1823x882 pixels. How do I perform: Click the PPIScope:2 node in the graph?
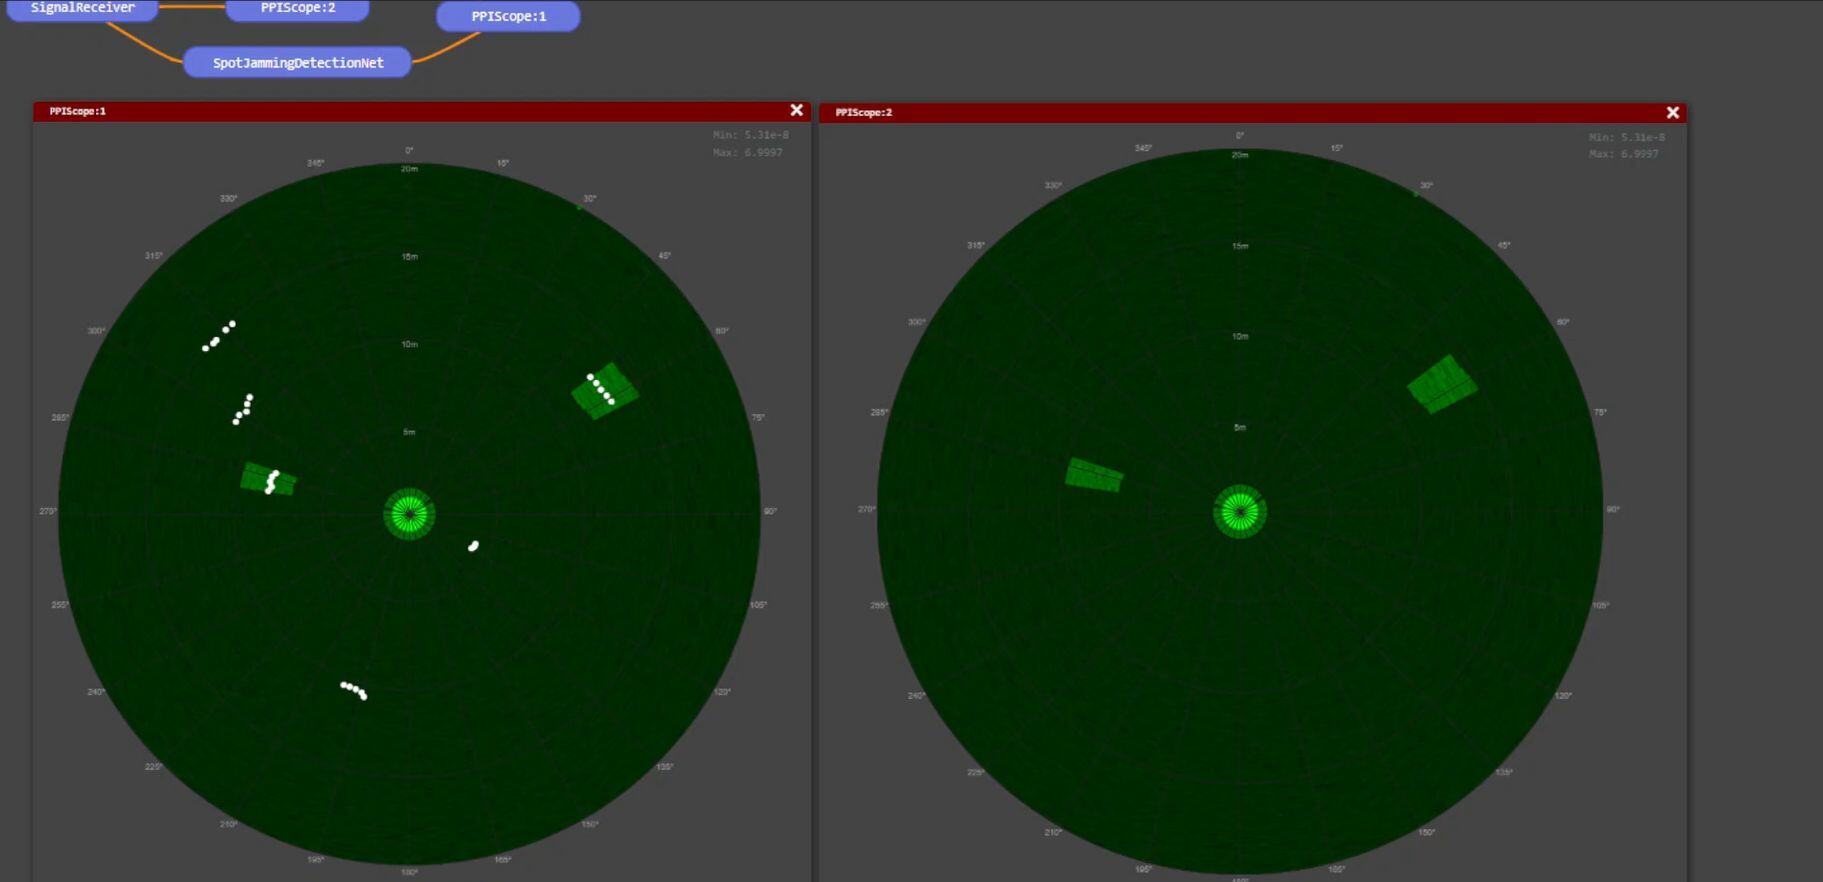coord(297,8)
